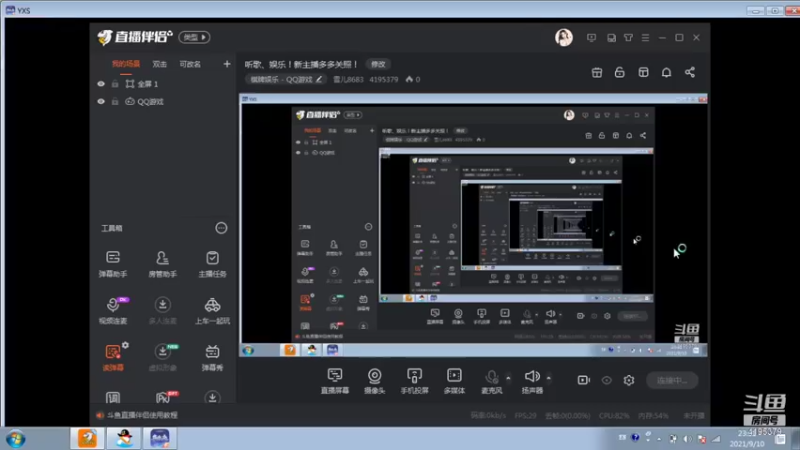The image size is (800, 450).
Task: Click the 连接中 start-stream button
Action: pos(672,380)
